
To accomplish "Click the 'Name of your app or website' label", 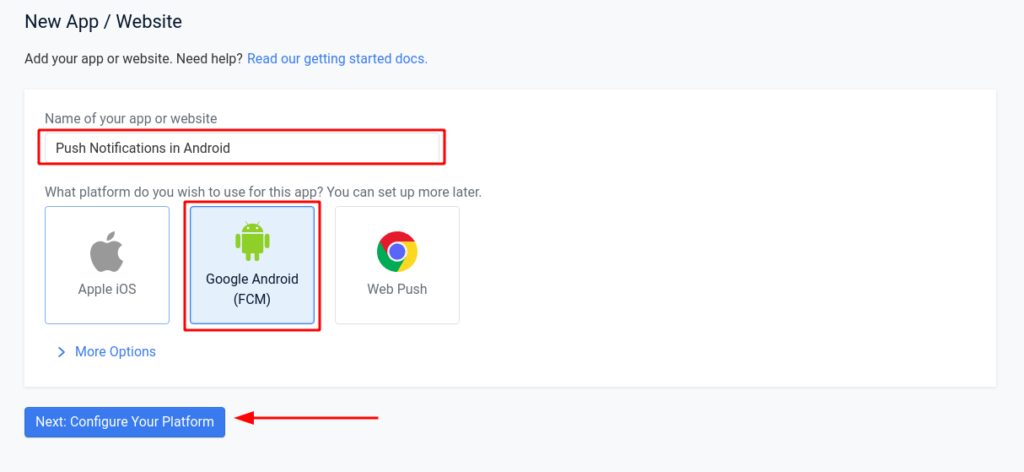I will 131,118.
